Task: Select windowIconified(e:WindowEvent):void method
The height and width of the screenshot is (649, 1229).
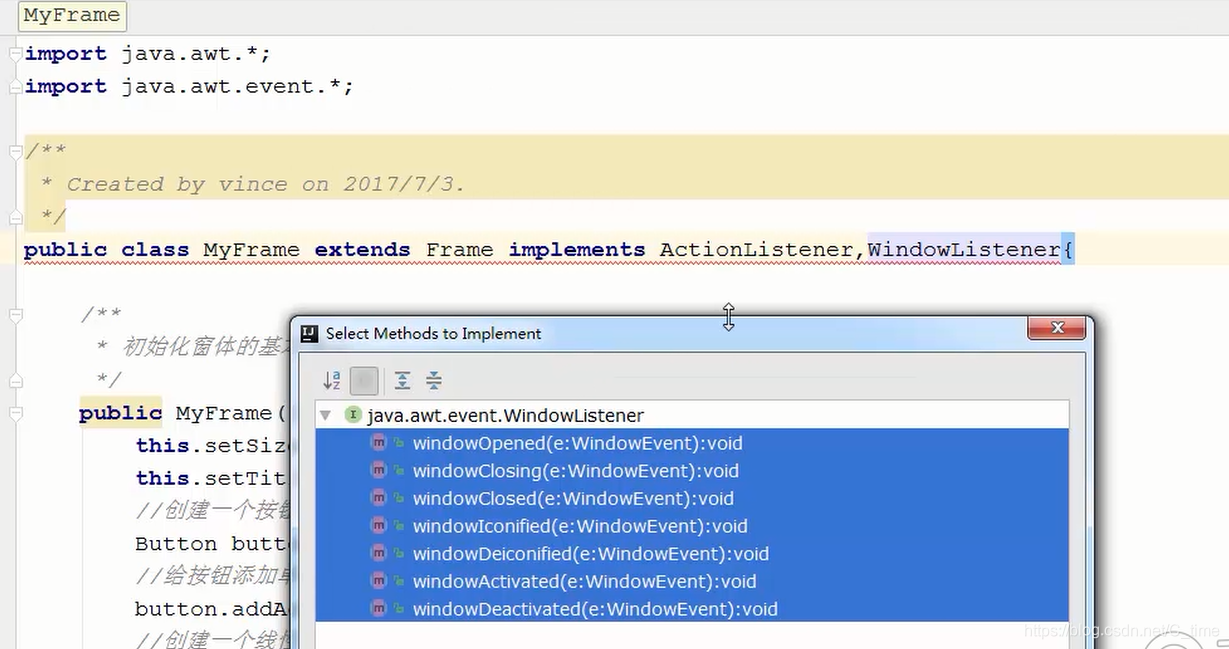Action: click(692, 526)
